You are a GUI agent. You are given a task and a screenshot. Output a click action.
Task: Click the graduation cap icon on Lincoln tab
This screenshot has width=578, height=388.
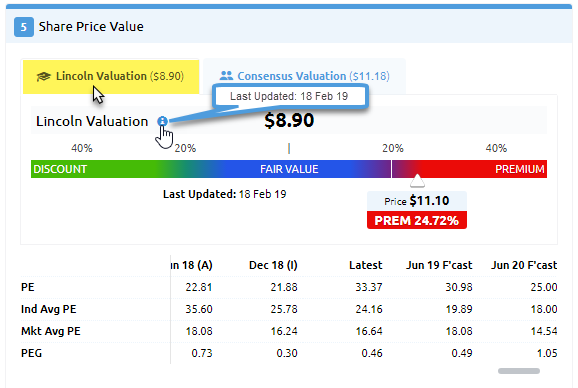click(43, 76)
